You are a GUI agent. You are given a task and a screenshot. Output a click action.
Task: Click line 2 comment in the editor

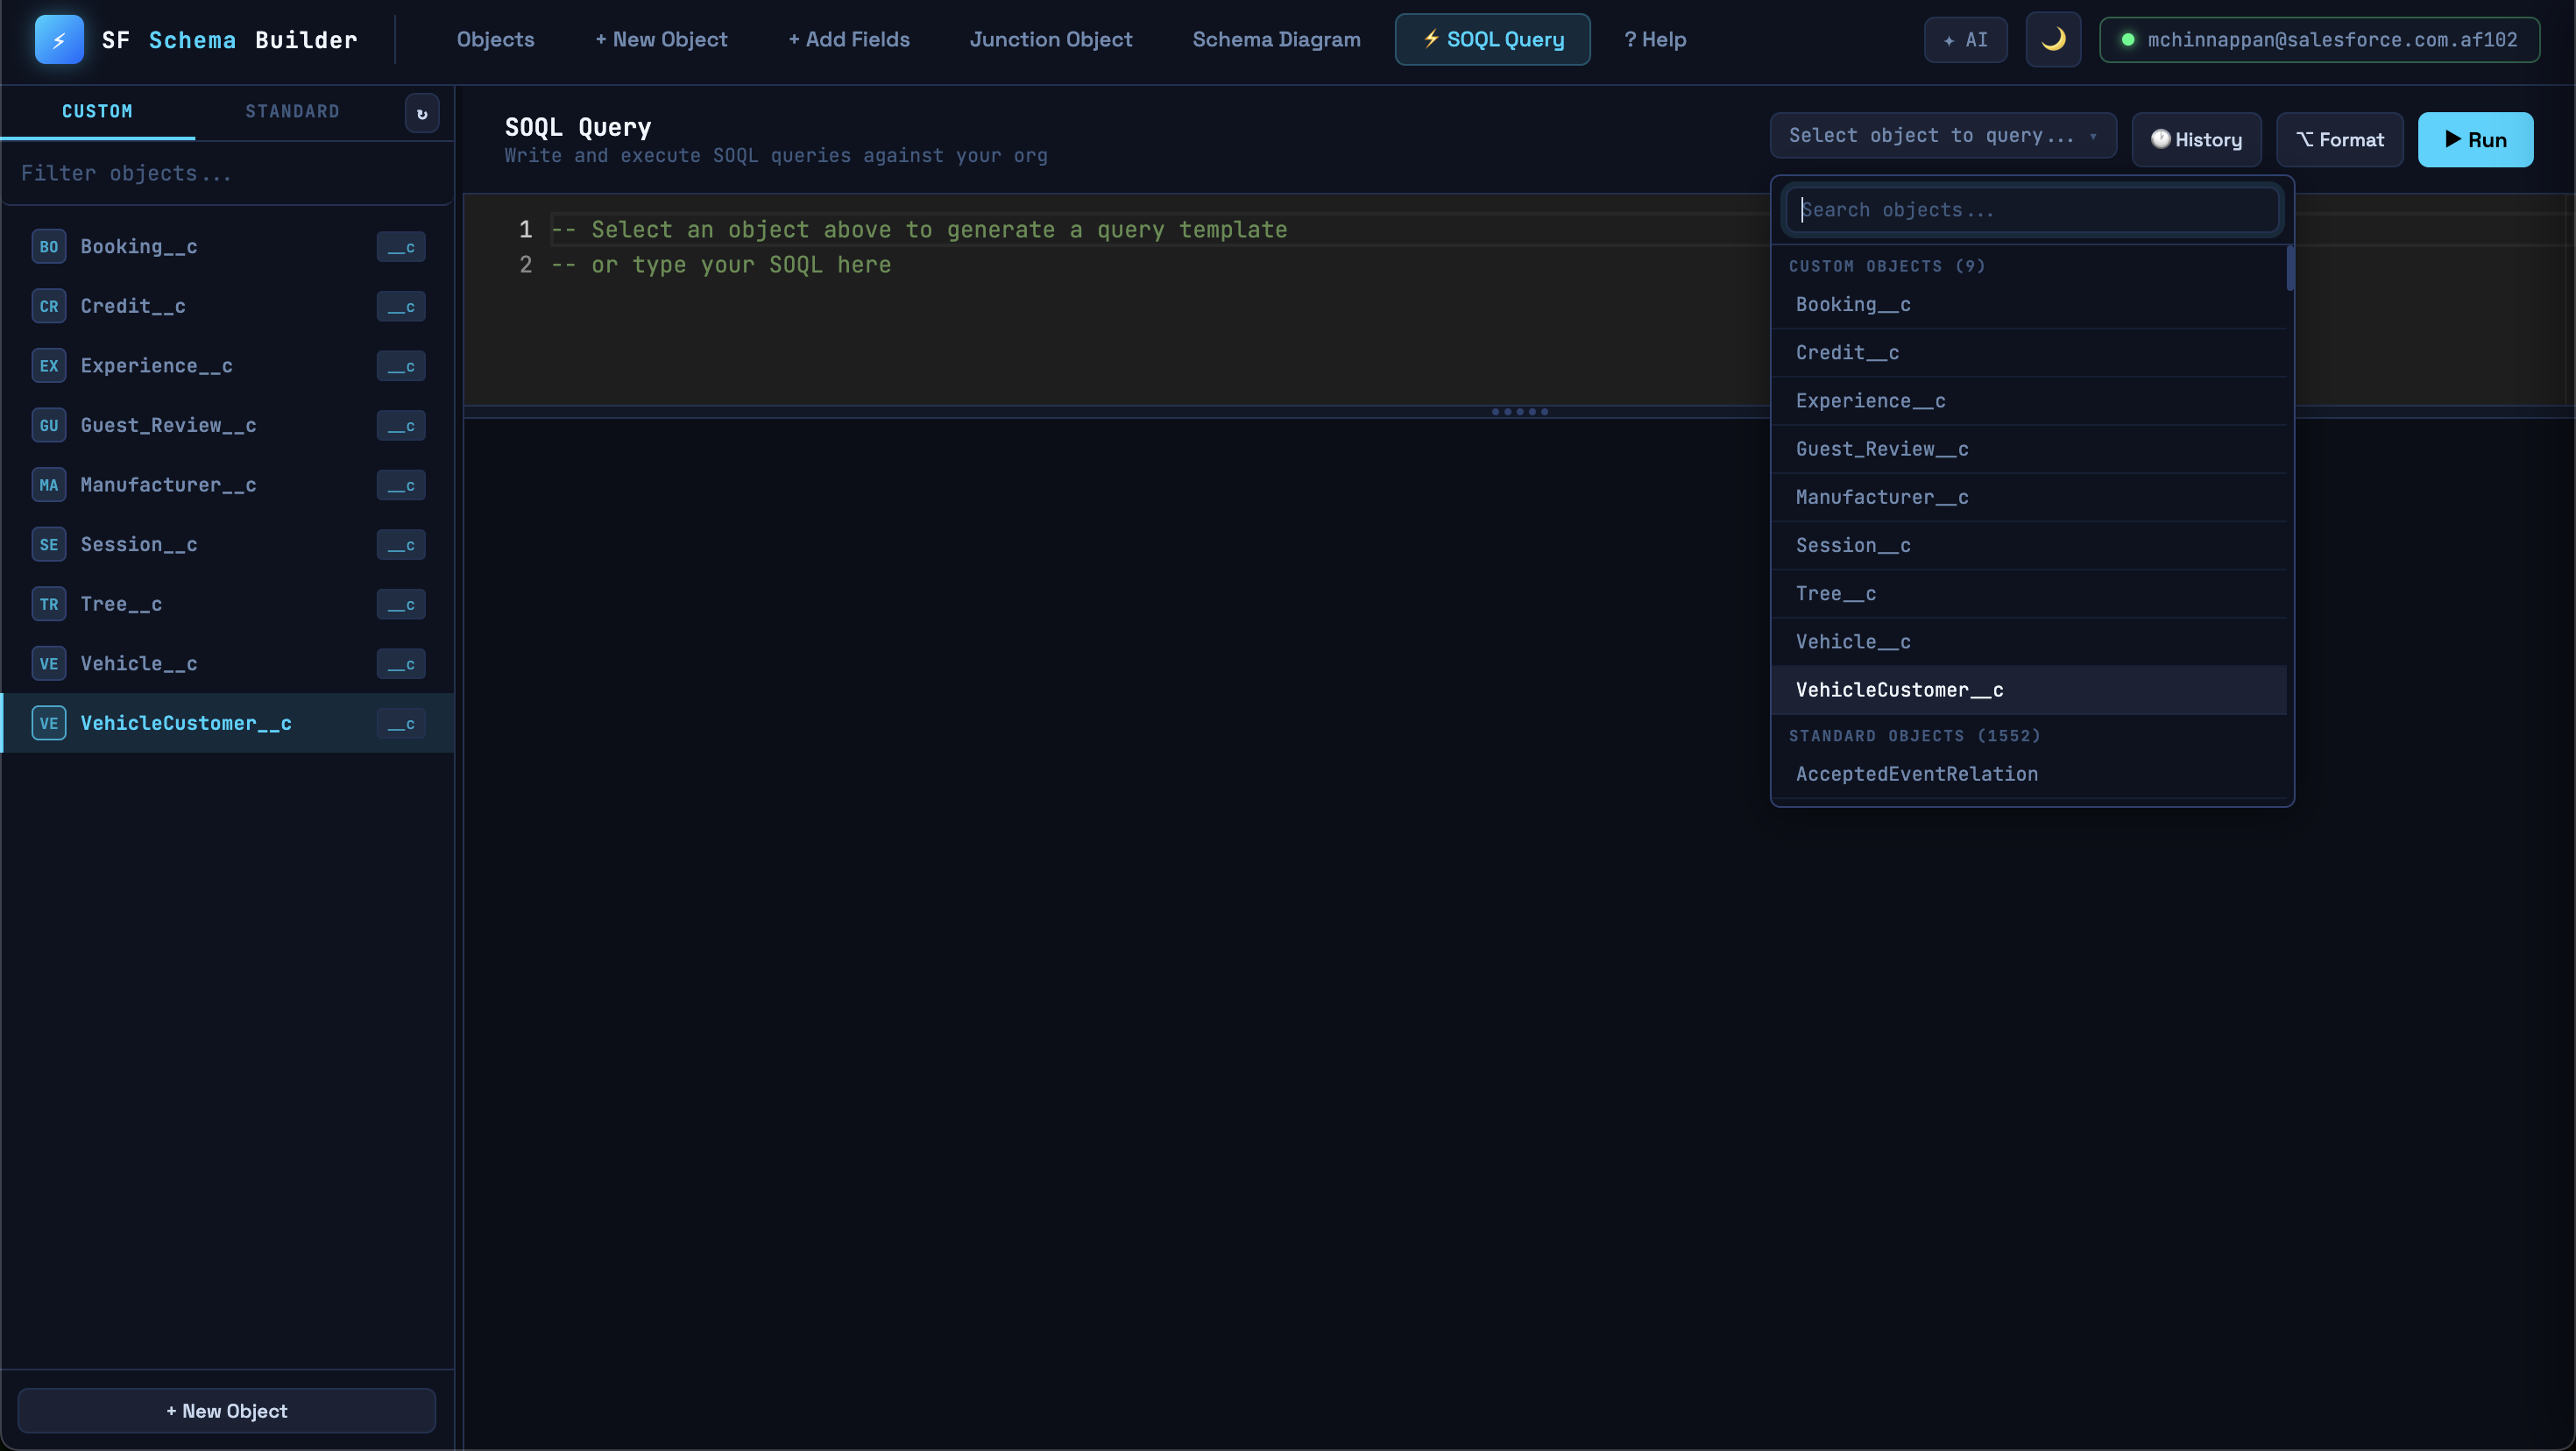click(721, 265)
